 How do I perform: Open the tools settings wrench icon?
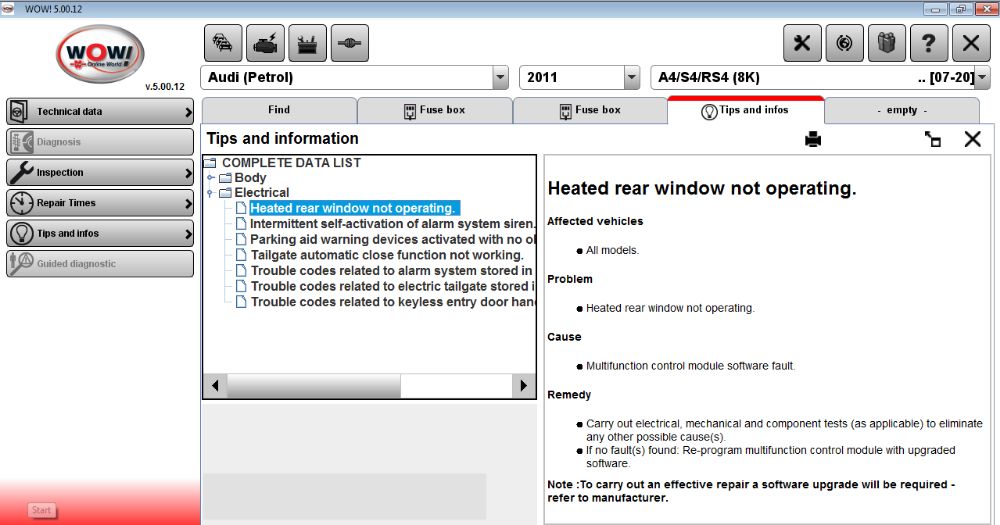(x=802, y=43)
